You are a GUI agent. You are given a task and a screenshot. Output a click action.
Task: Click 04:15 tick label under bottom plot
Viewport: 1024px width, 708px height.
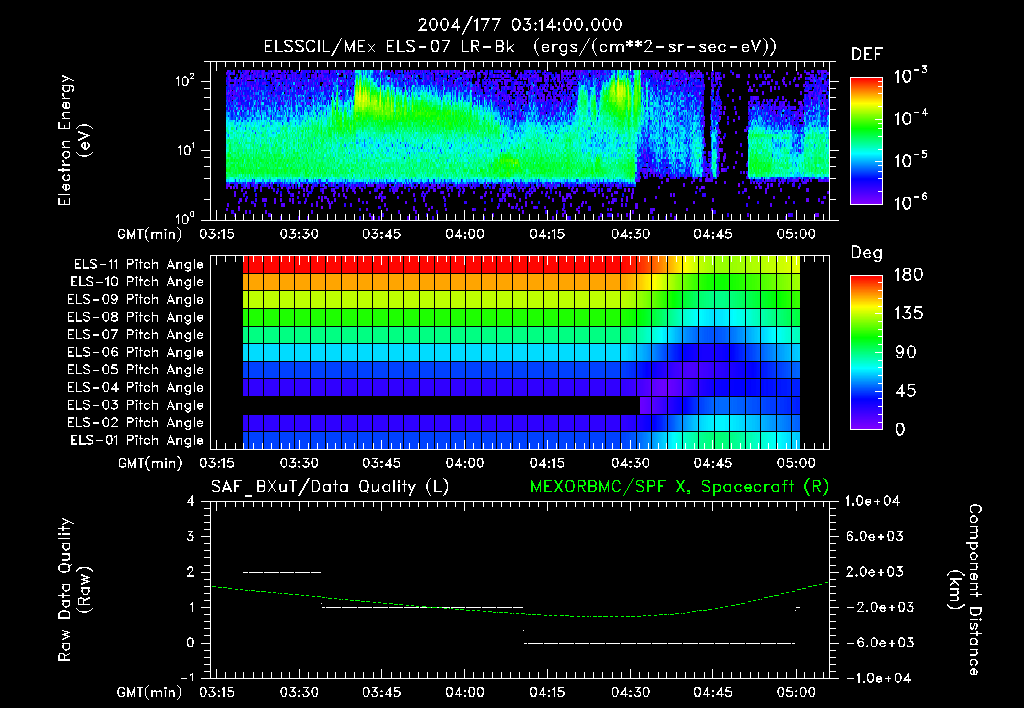click(x=547, y=692)
